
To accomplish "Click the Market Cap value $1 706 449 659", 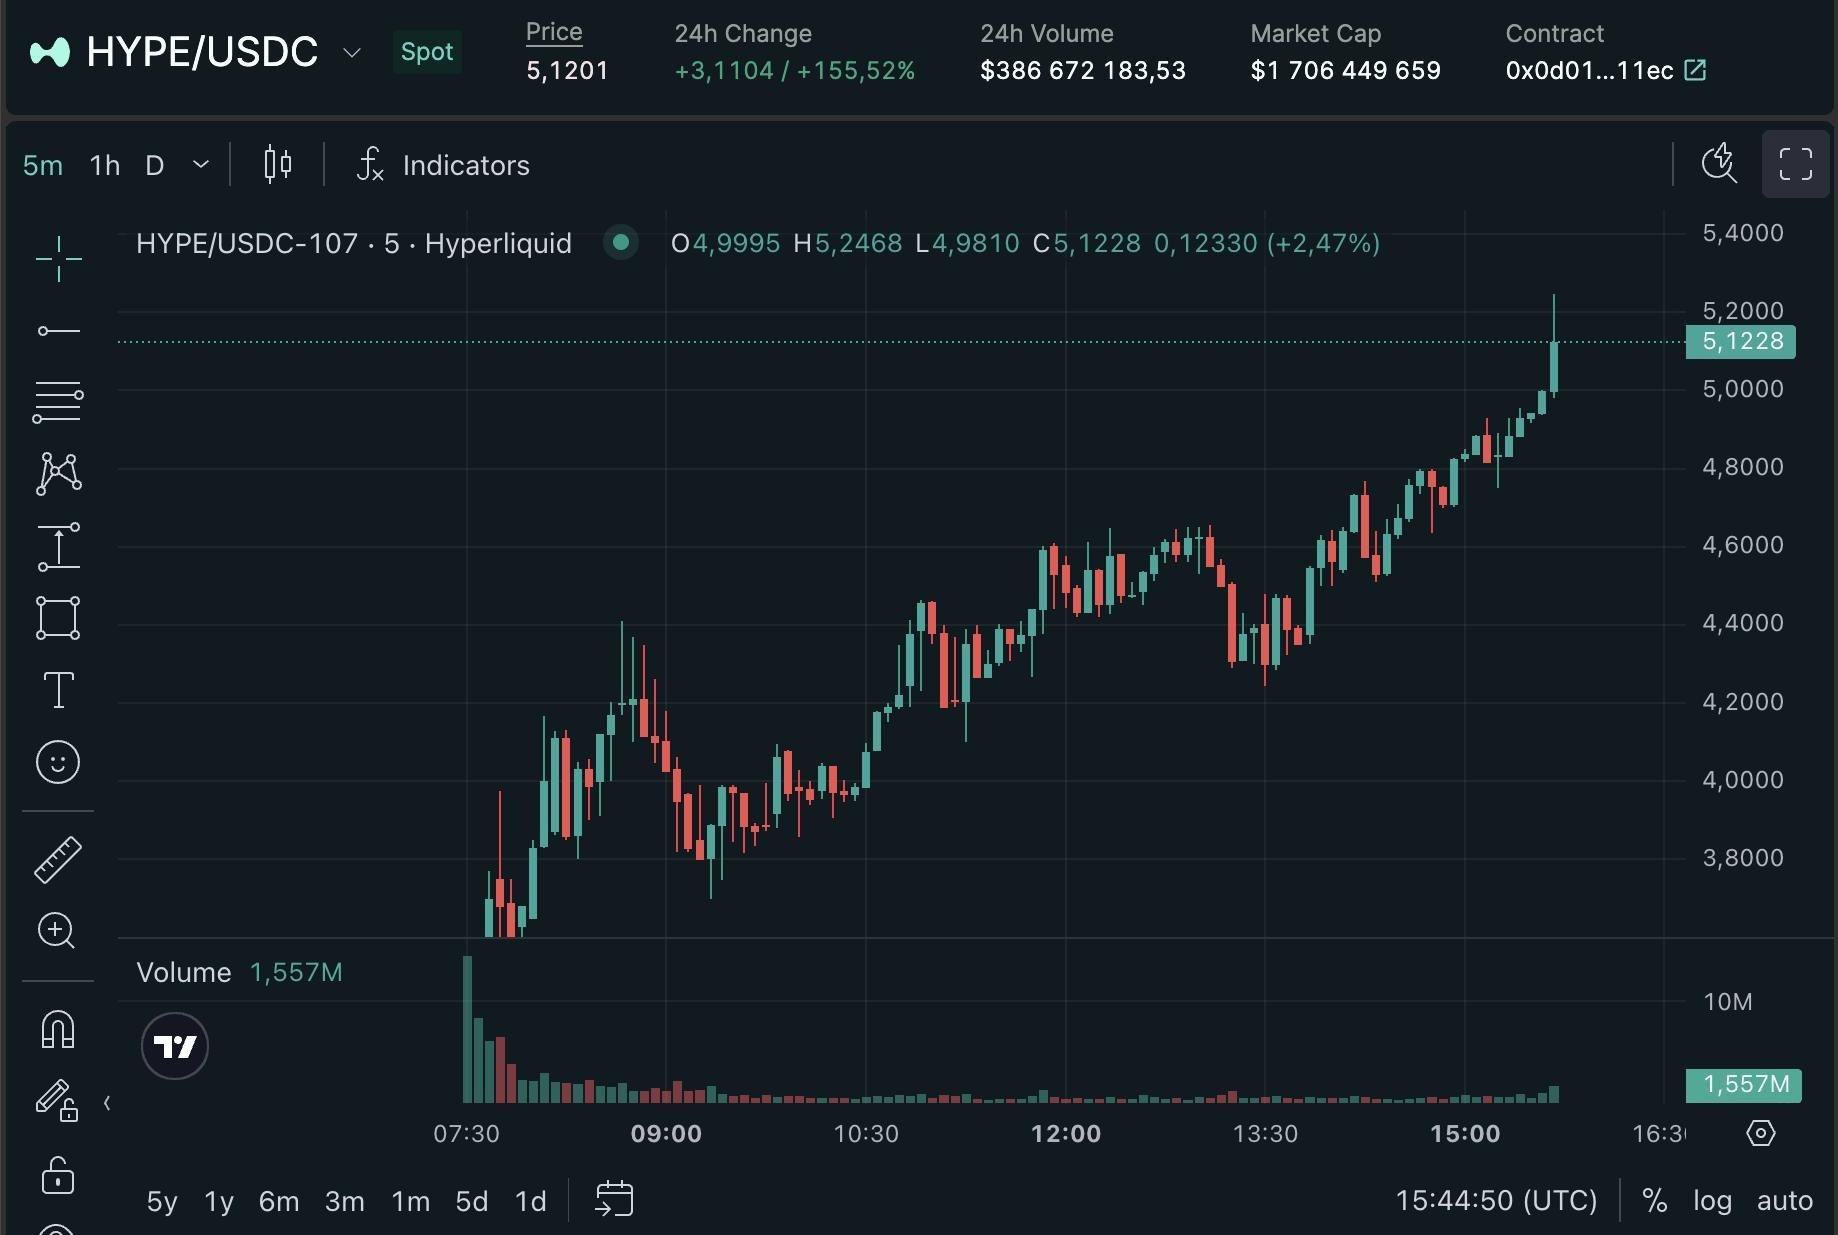I will (x=1346, y=70).
